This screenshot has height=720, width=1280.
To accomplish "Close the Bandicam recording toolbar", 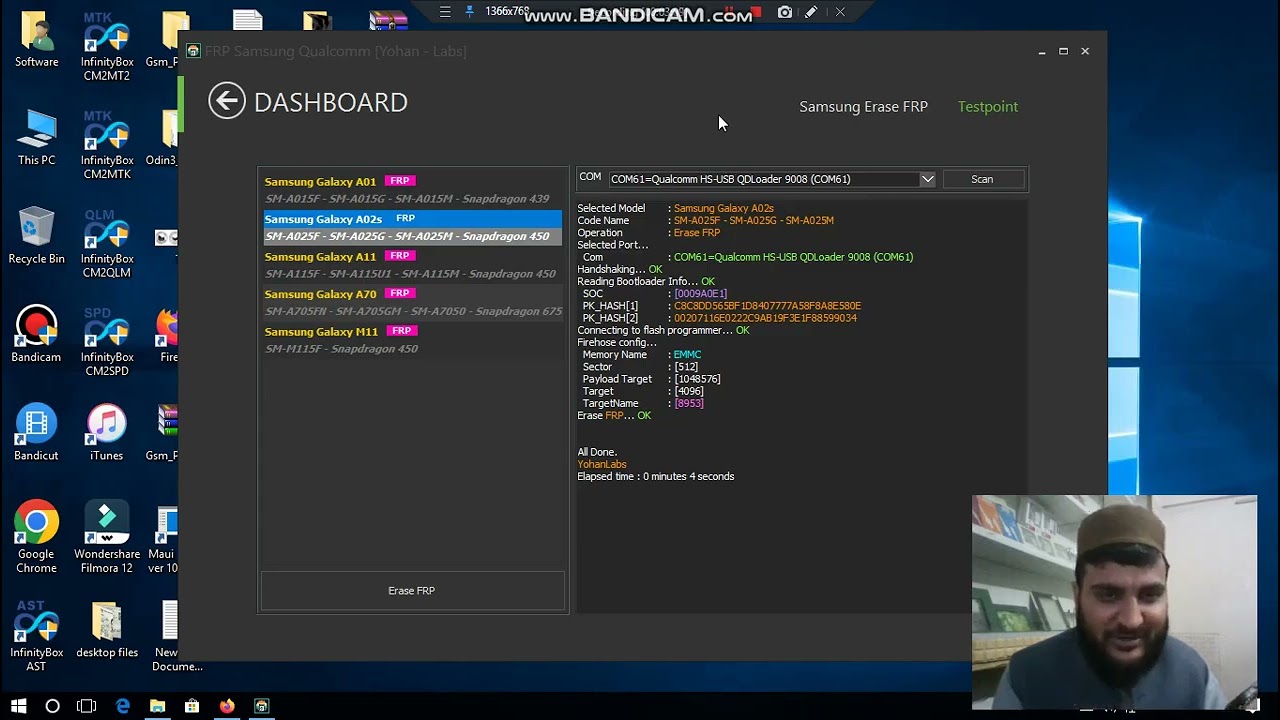I will pos(840,12).
